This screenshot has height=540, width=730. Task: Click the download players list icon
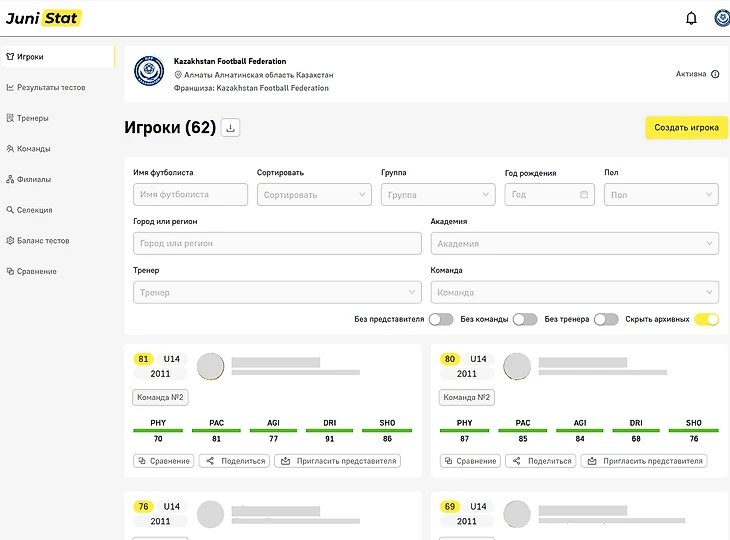pyautogui.click(x=230, y=127)
